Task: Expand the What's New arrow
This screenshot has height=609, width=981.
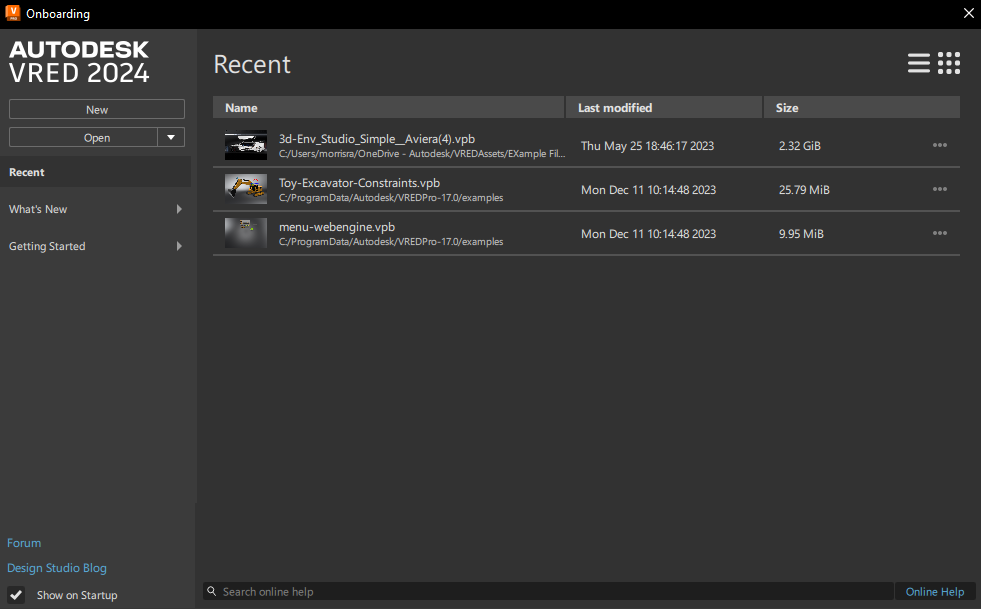Action: pos(180,209)
